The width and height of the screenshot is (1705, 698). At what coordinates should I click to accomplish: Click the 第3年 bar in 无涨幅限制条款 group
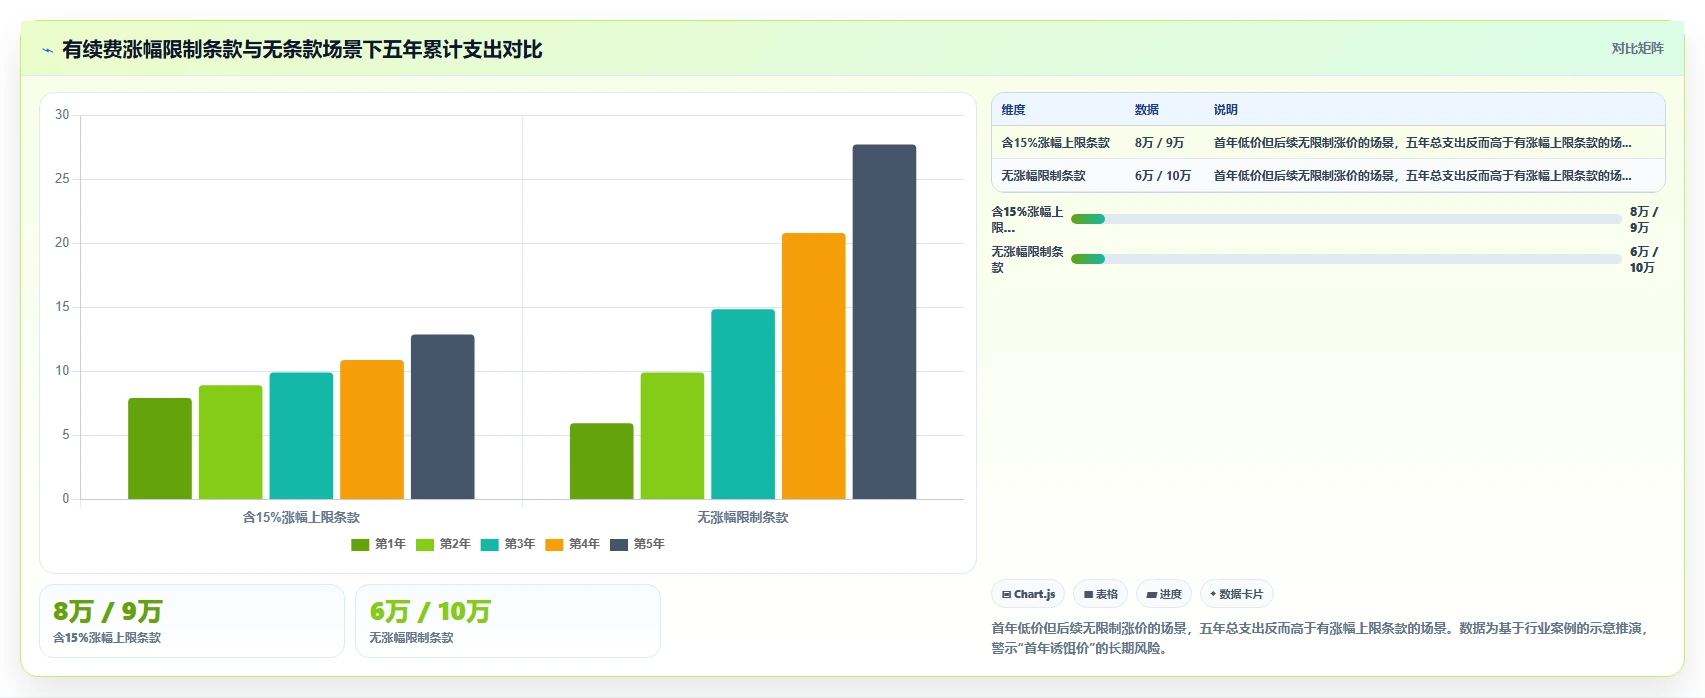point(743,404)
